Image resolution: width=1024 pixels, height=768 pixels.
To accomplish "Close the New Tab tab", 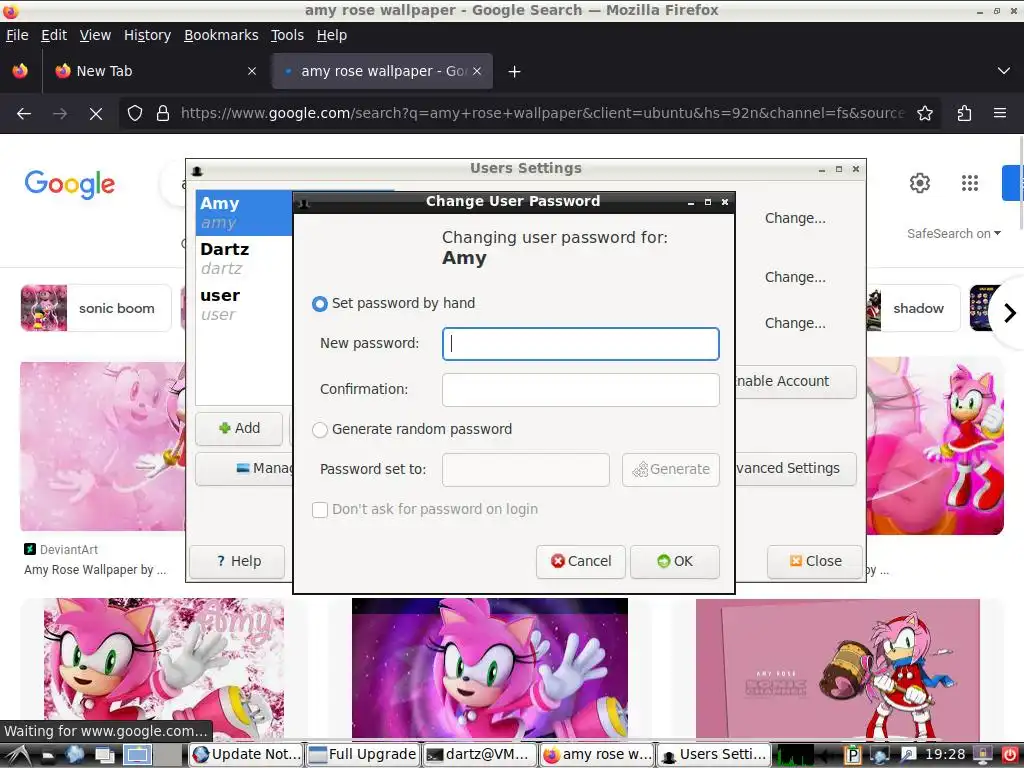I will 252,71.
